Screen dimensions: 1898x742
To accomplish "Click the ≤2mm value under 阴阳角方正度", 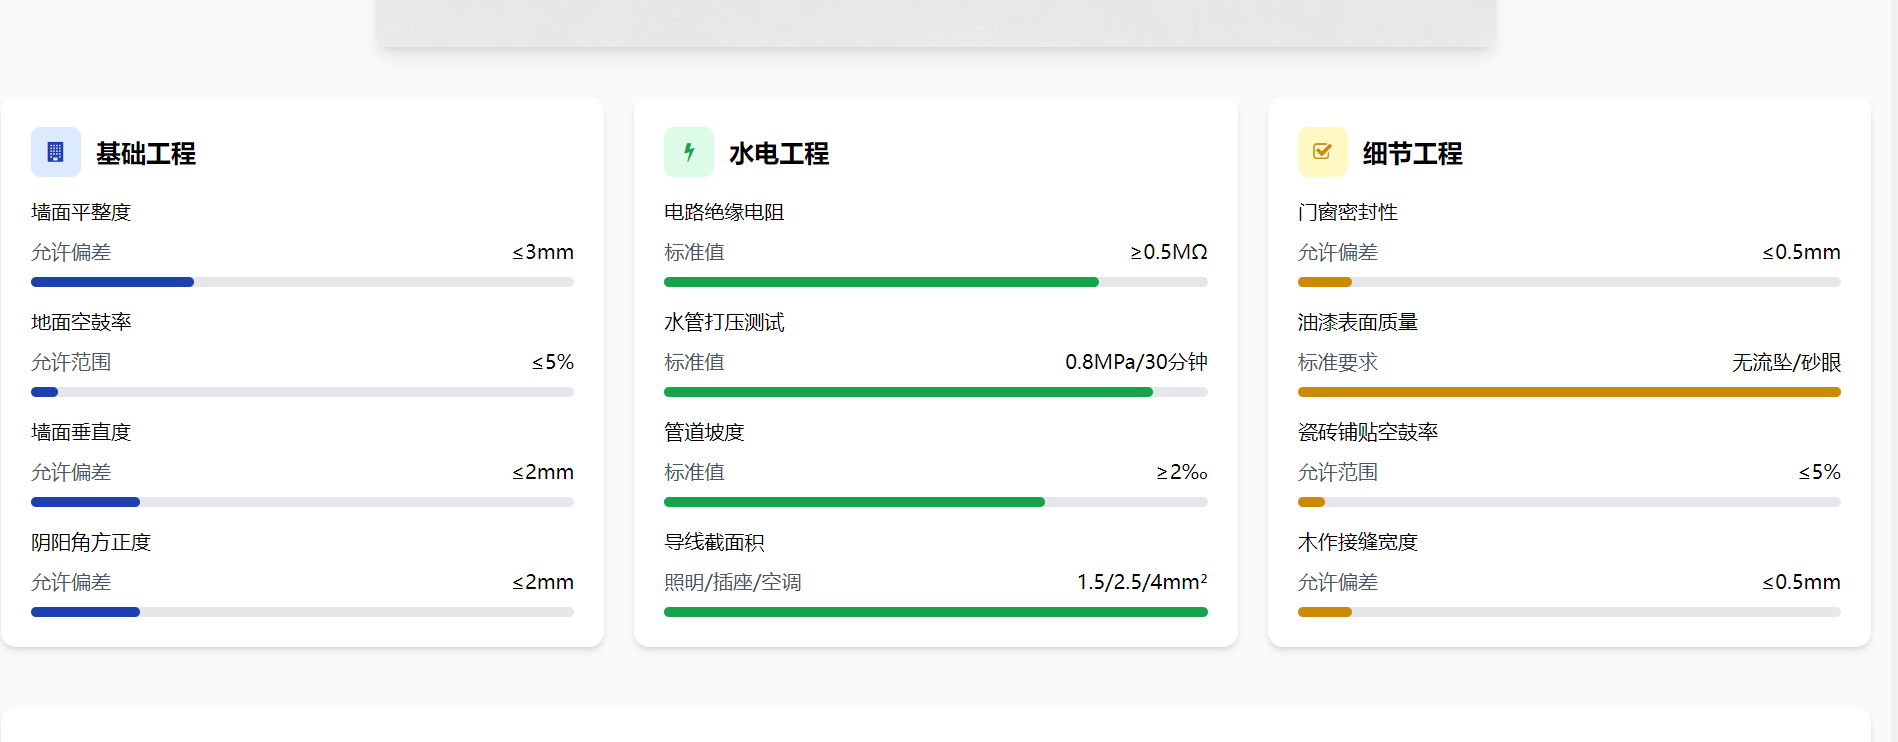I will (543, 582).
